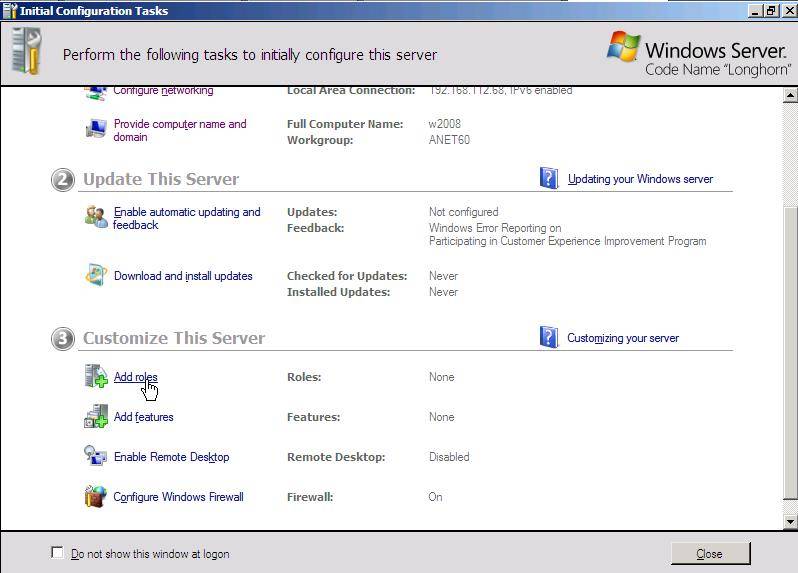Click the Initial Configuration Tasks title bar icon
This screenshot has width=798, height=573.
point(10,10)
